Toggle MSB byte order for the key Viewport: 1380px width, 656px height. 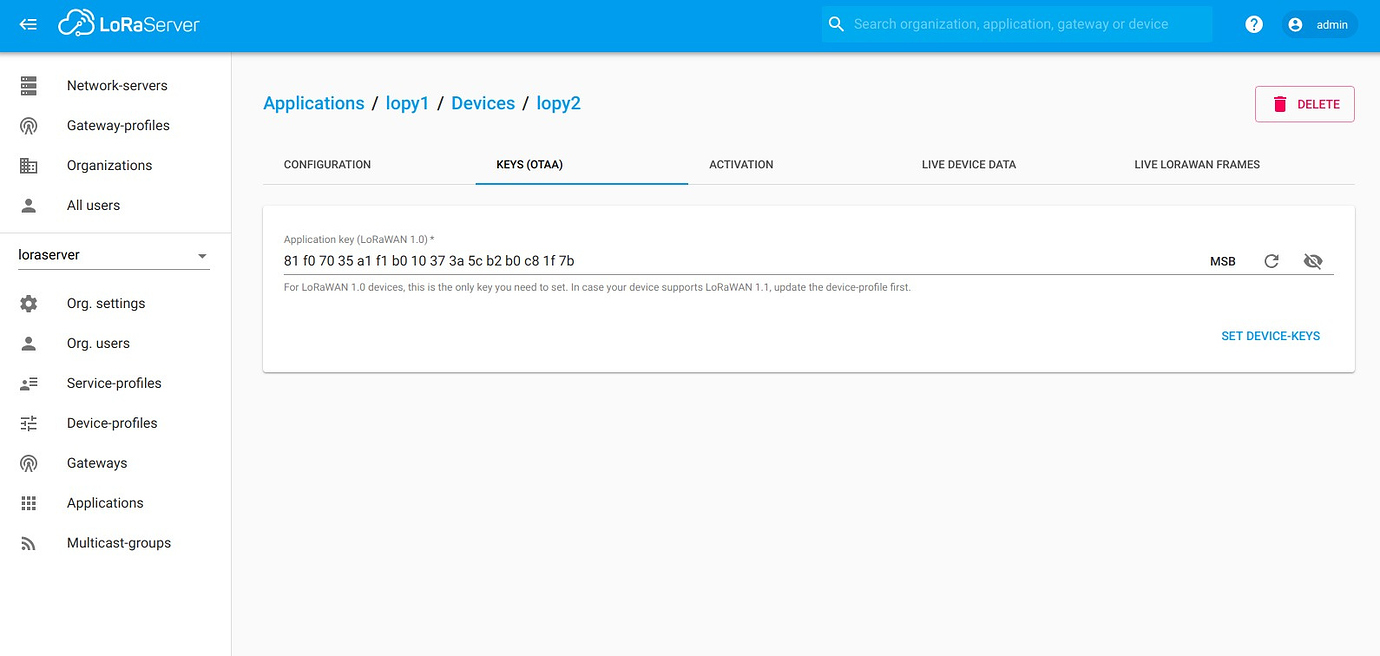click(1222, 261)
